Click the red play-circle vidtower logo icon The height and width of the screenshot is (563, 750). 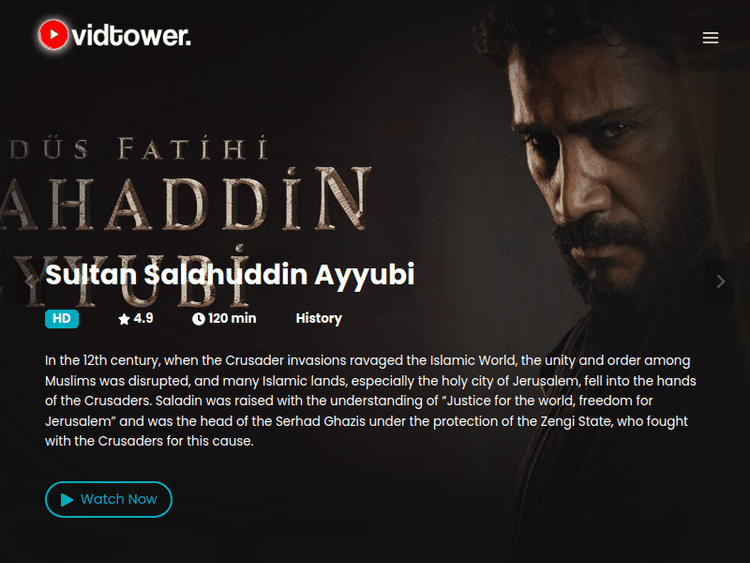tap(53, 34)
